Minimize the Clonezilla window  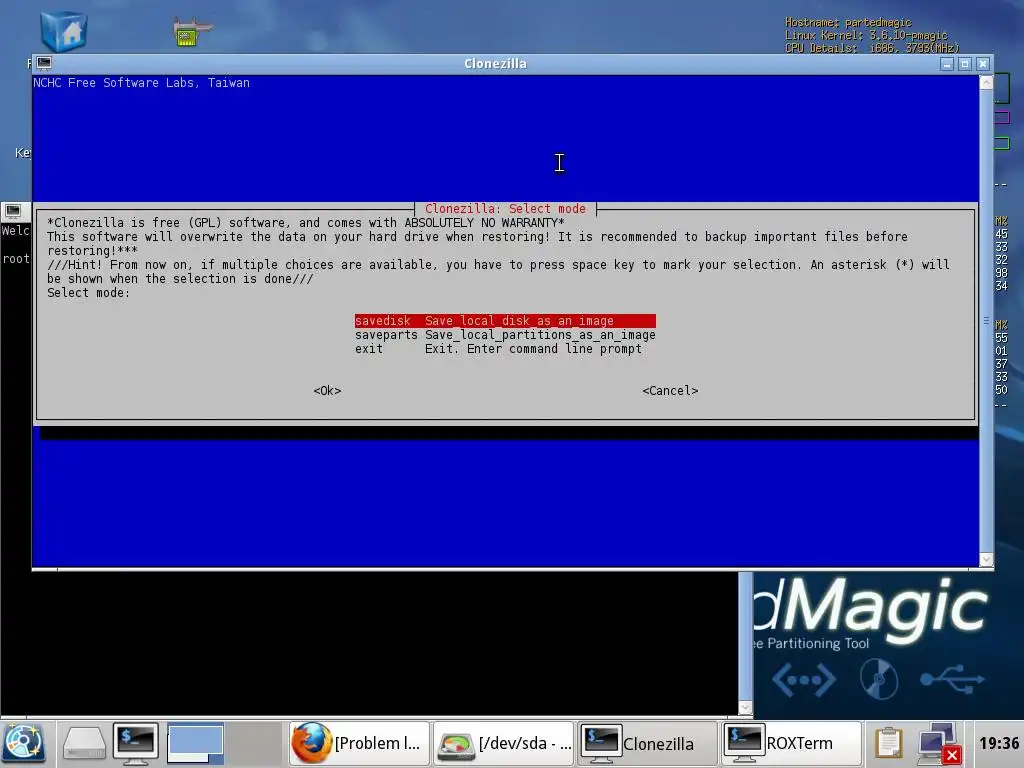[947, 64]
